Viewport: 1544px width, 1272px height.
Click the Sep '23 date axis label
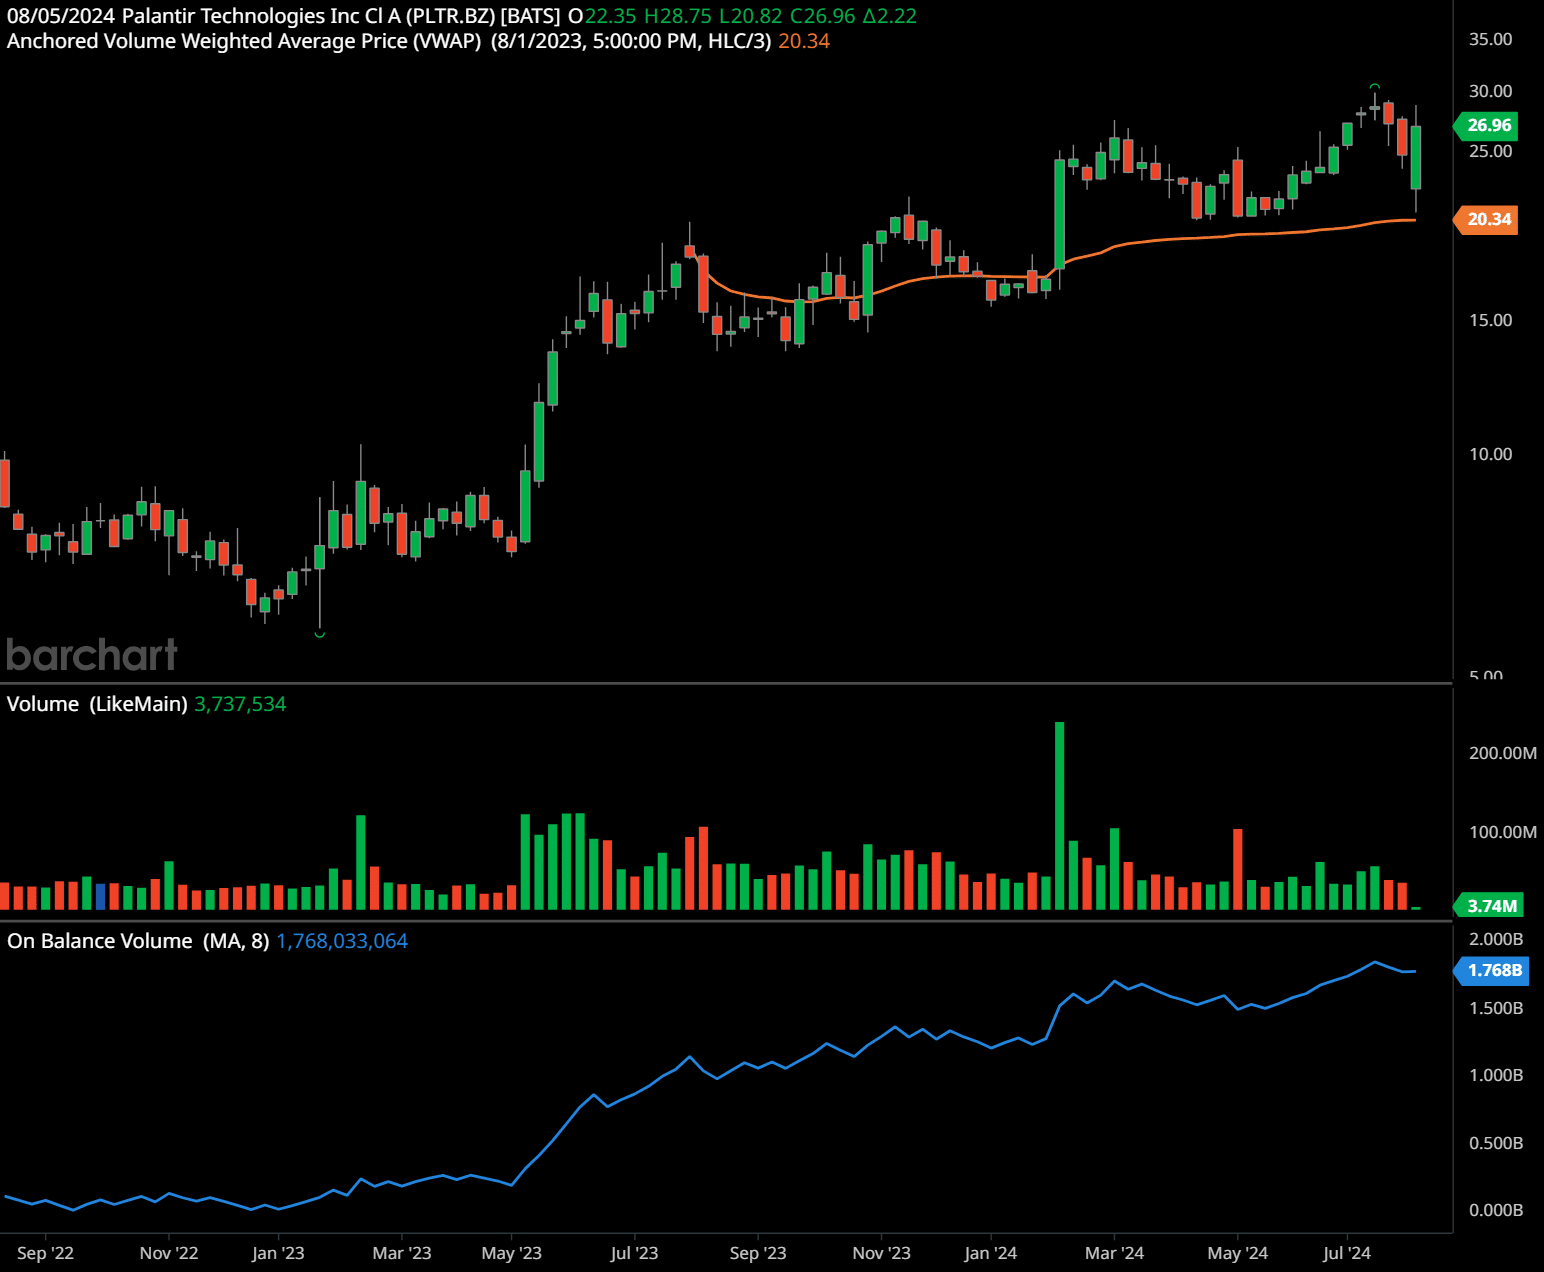pyautogui.click(x=758, y=1253)
